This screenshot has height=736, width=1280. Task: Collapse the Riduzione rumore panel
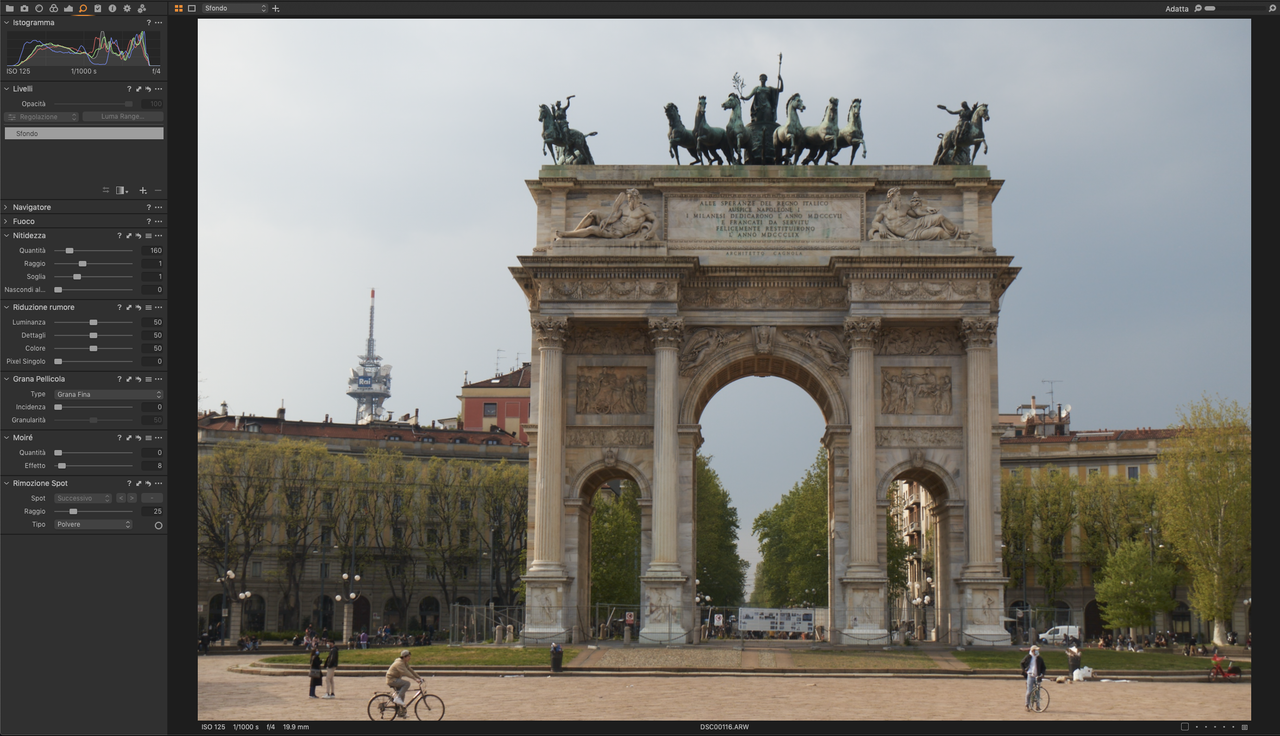pyautogui.click(x=6, y=307)
